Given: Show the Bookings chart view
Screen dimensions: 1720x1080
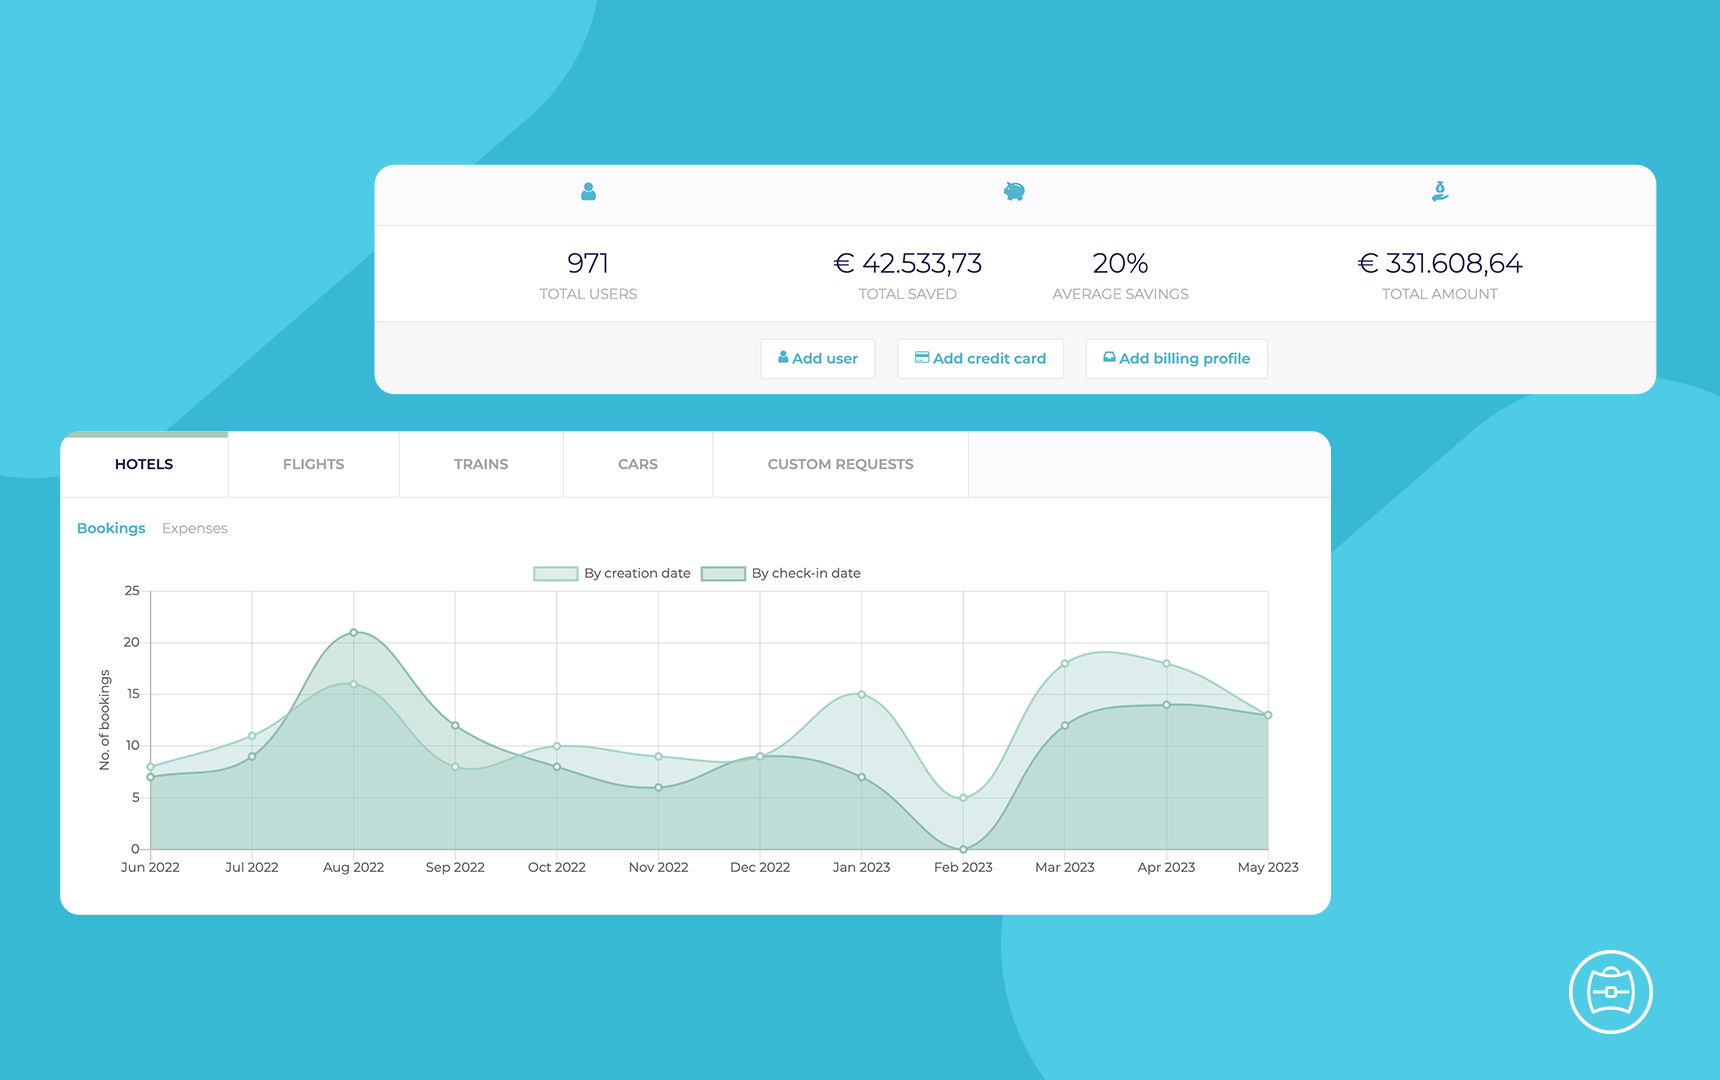Looking at the screenshot, I should (111, 528).
